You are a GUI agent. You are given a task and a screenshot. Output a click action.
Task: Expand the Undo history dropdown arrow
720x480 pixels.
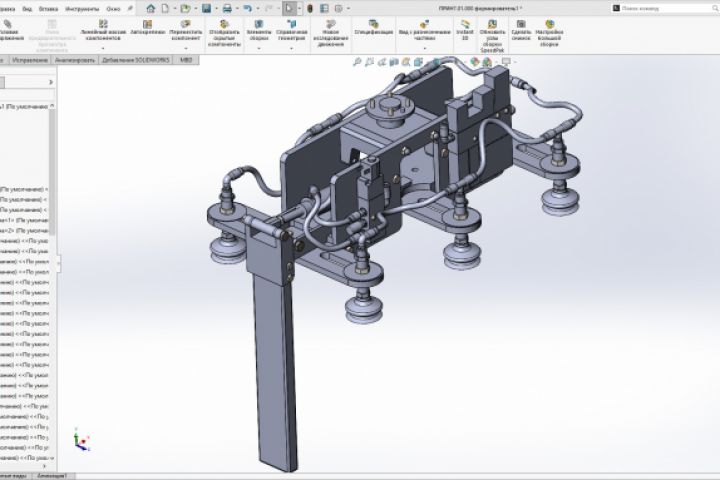257,8
